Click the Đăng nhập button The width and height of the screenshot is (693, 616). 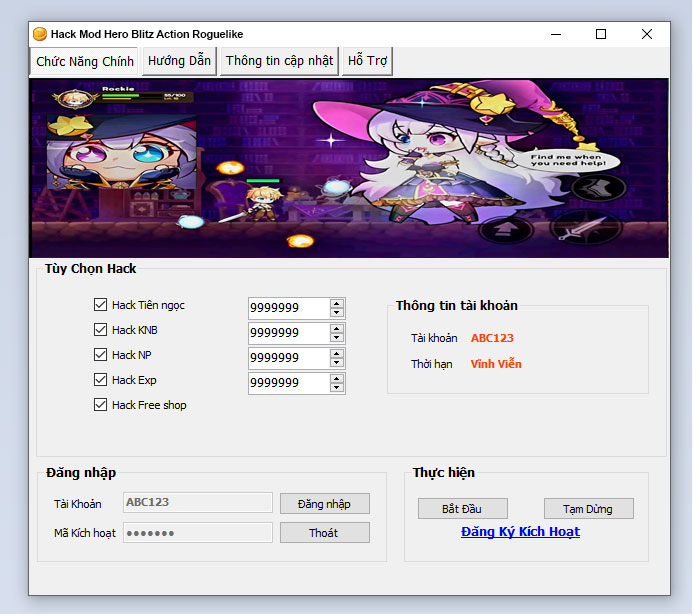(x=325, y=504)
